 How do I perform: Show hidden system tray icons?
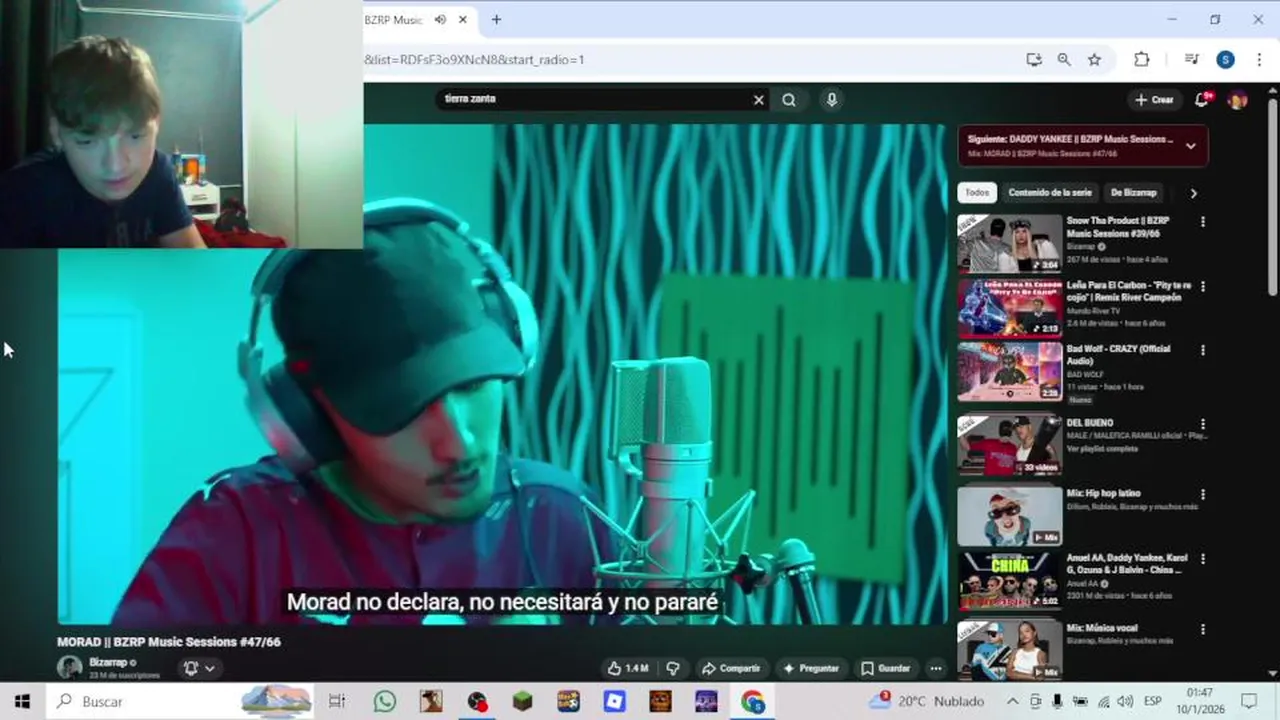(x=1012, y=702)
